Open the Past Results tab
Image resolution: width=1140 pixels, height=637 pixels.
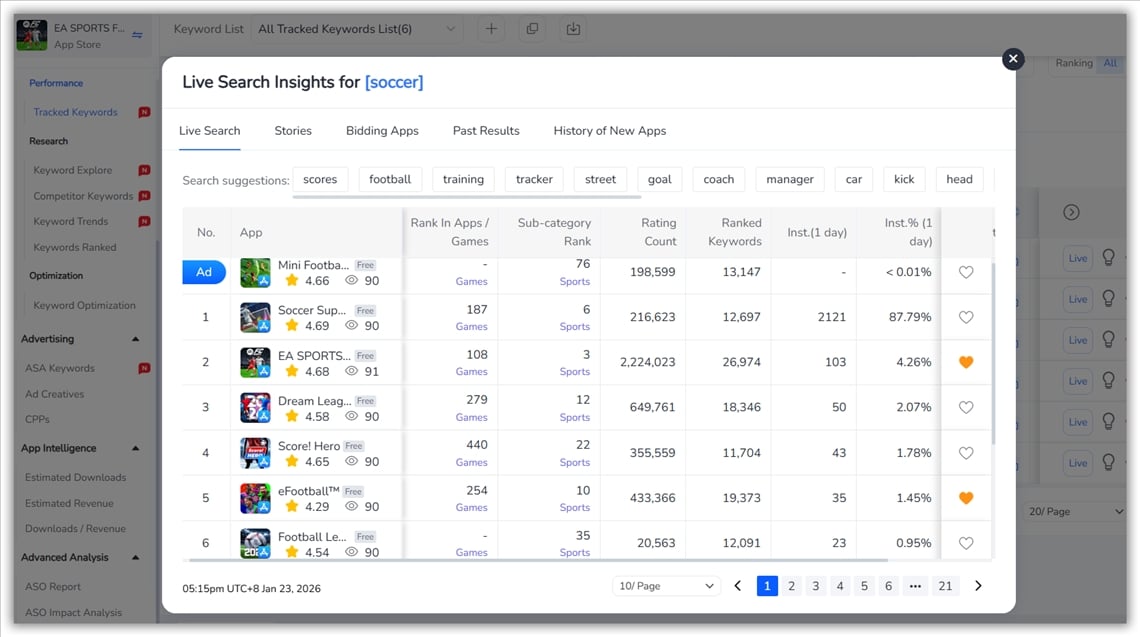pyautogui.click(x=485, y=130)
